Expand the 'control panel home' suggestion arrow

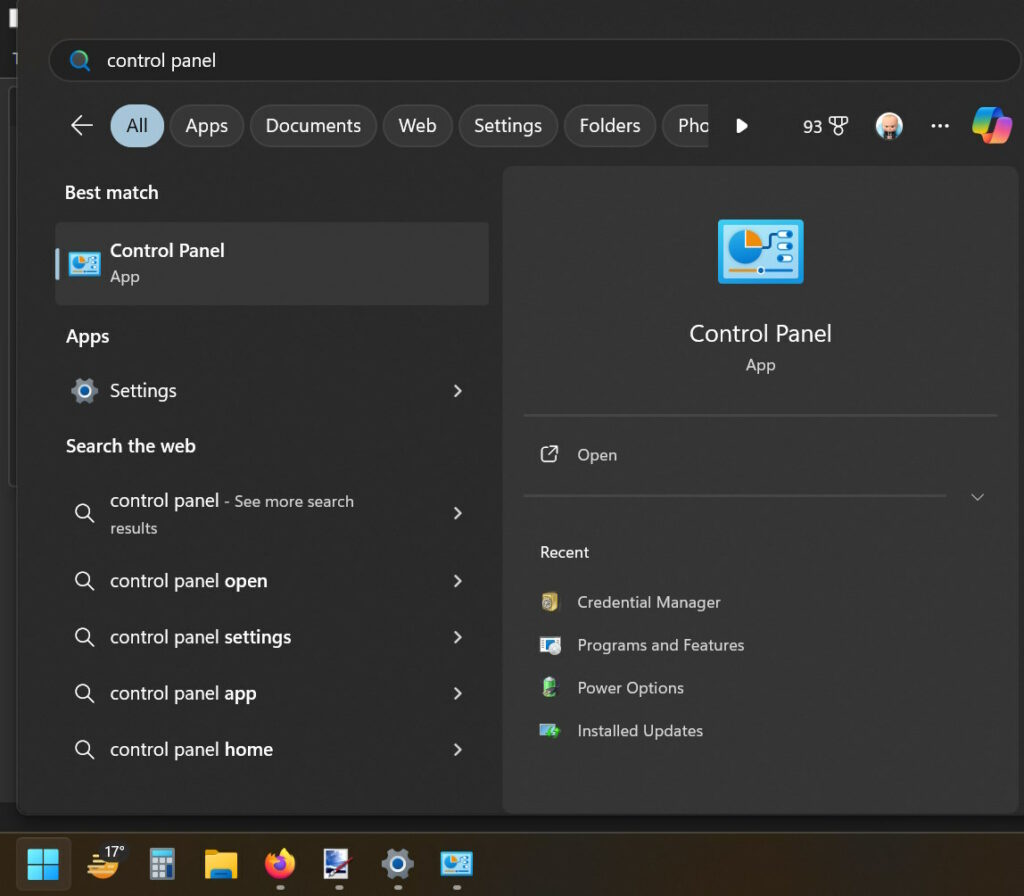tap(458, 750)
